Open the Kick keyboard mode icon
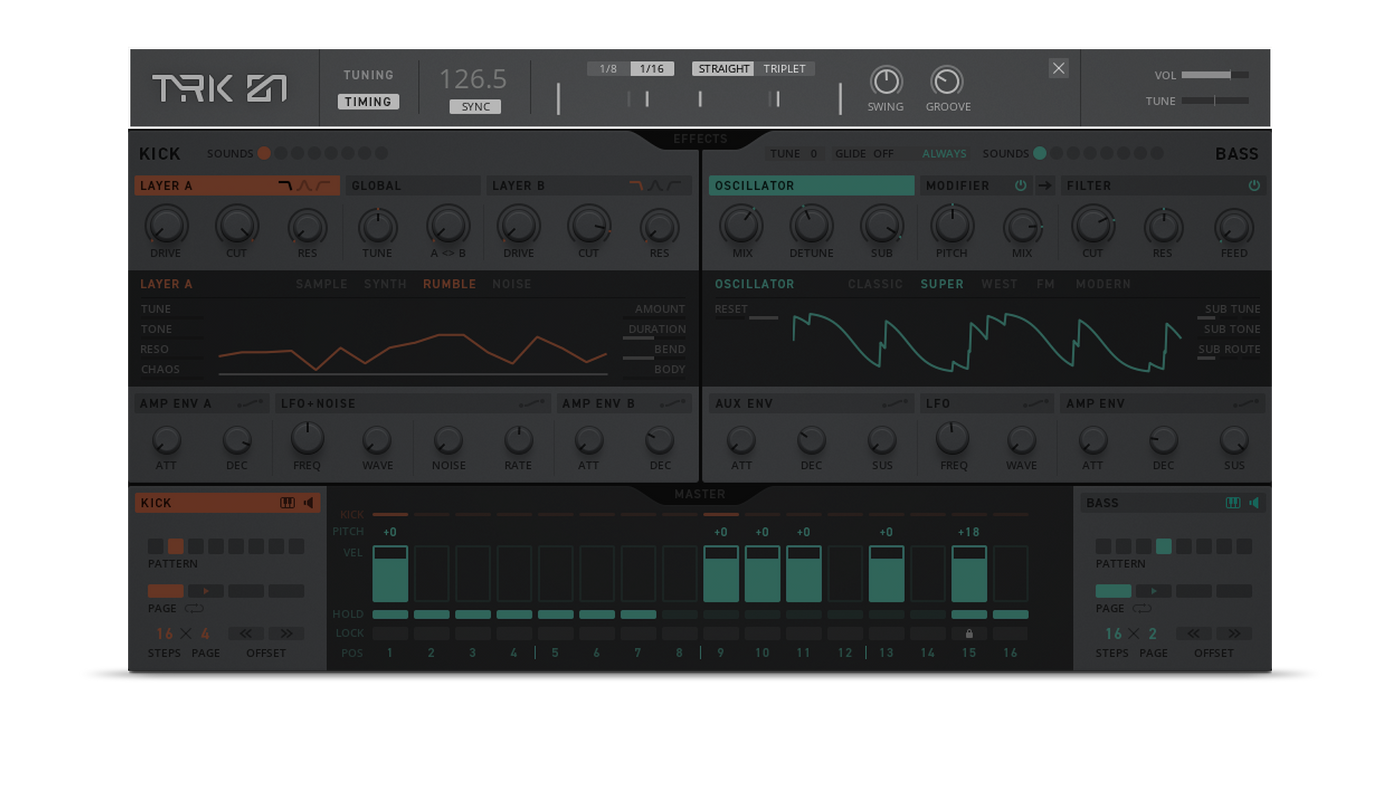Screen dimensions: 1400x804 pyautogui.click(x=288, y=503)
